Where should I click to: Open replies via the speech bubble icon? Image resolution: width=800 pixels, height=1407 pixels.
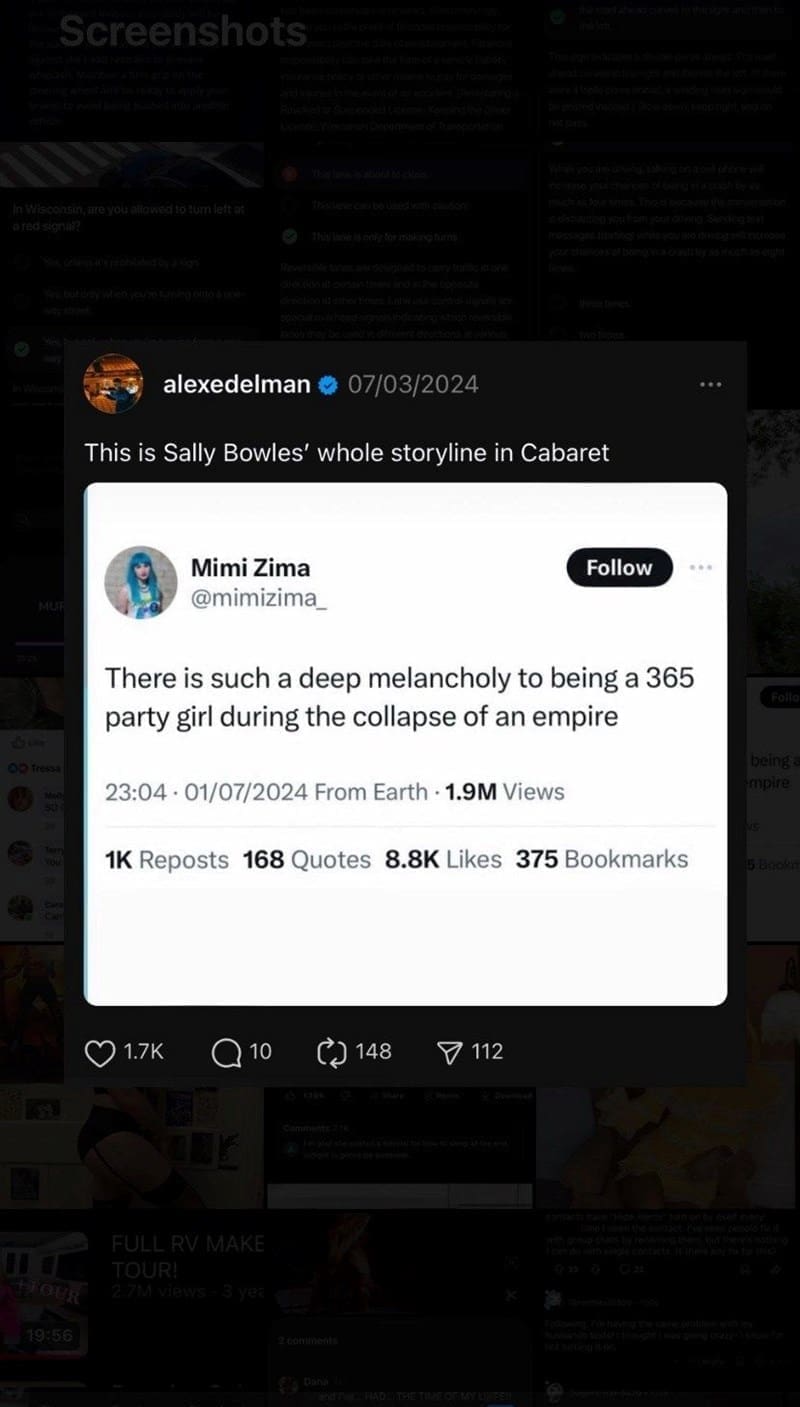pyautogui.click(x=227, y=1052)
